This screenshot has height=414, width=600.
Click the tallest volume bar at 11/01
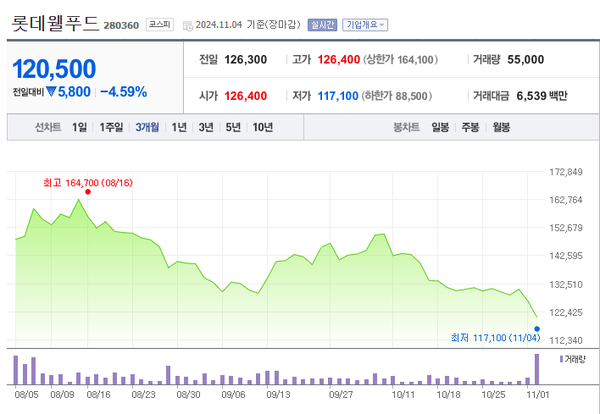537,369
